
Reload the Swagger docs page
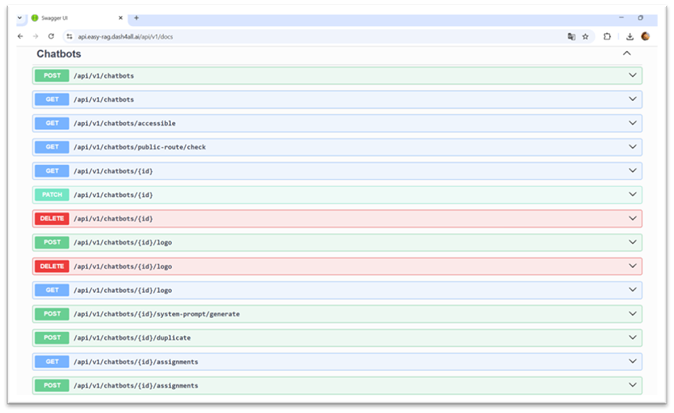[51, 37]
